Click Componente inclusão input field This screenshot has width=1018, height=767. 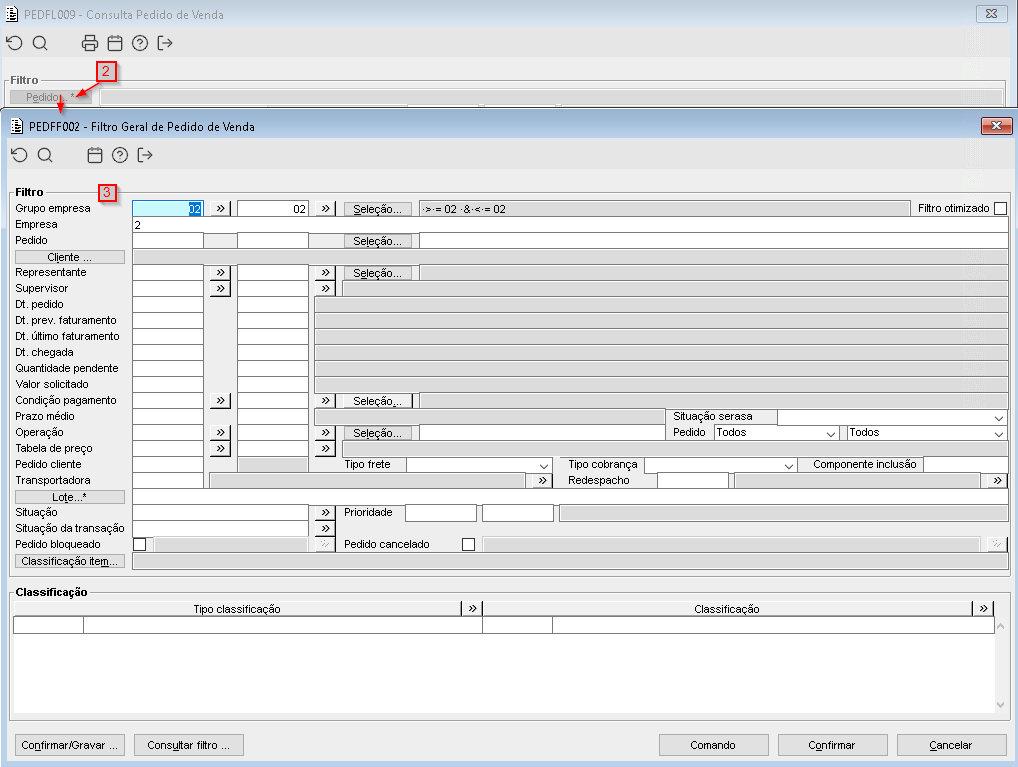coord(965,464)
